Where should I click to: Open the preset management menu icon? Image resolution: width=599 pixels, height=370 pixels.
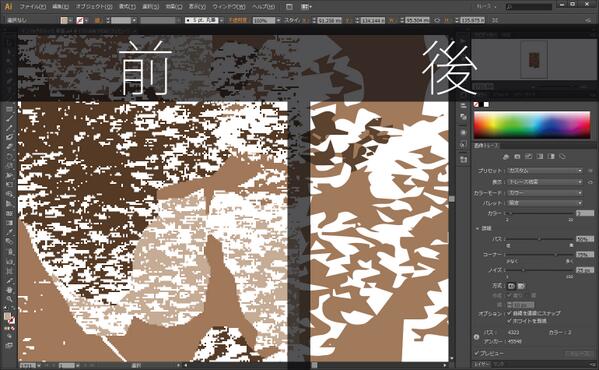point(591,171)
